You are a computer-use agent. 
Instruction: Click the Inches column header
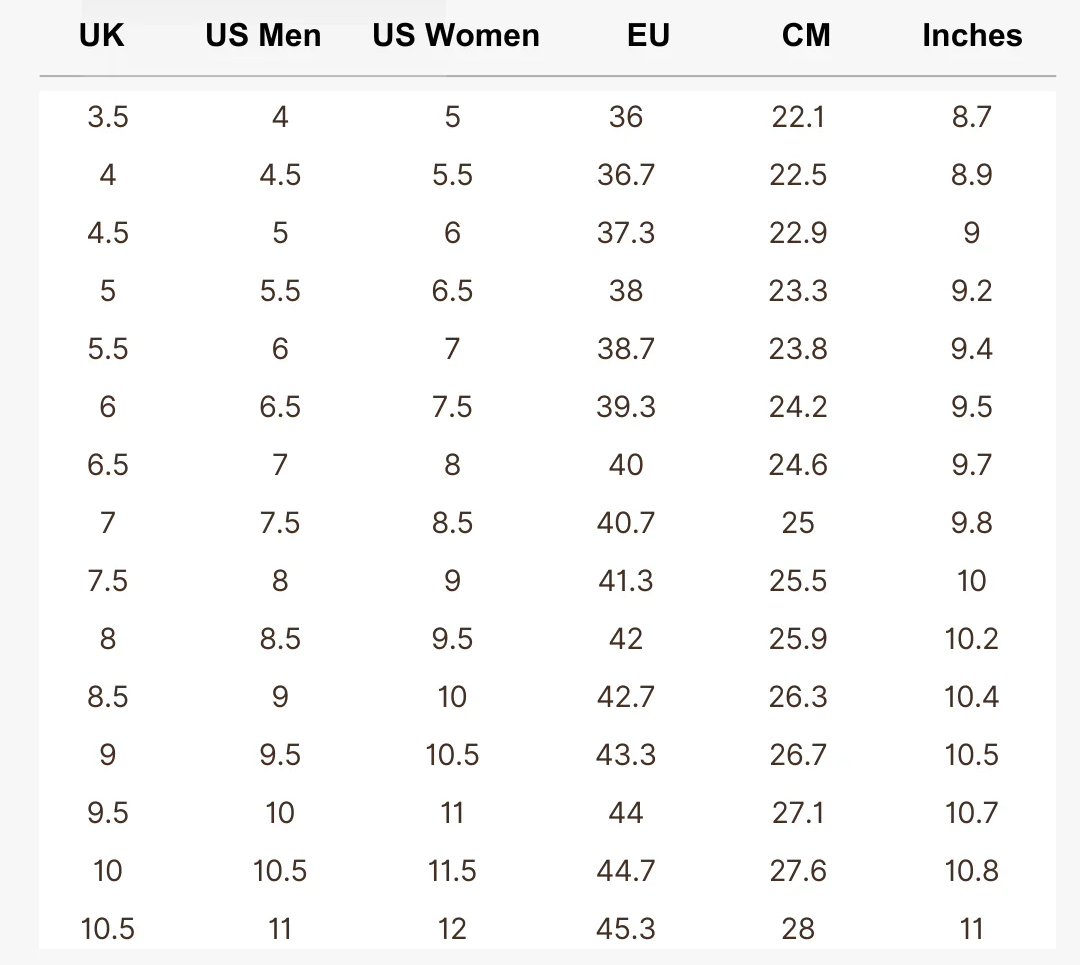[x=972, y=36]
